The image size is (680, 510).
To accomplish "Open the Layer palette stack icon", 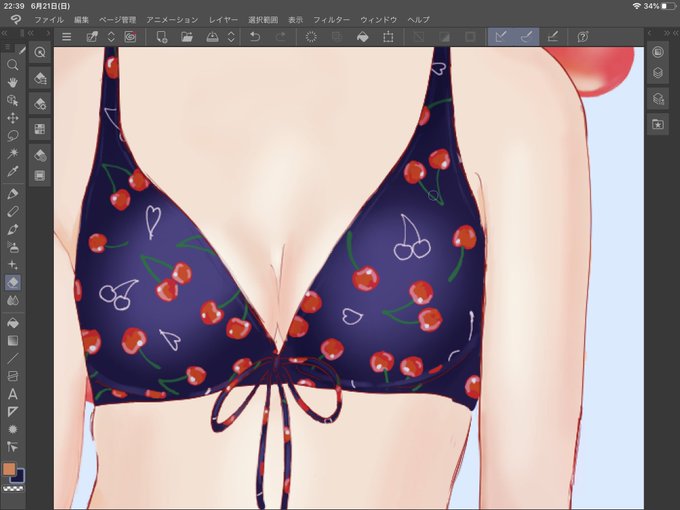I will (x=658, y=73).
